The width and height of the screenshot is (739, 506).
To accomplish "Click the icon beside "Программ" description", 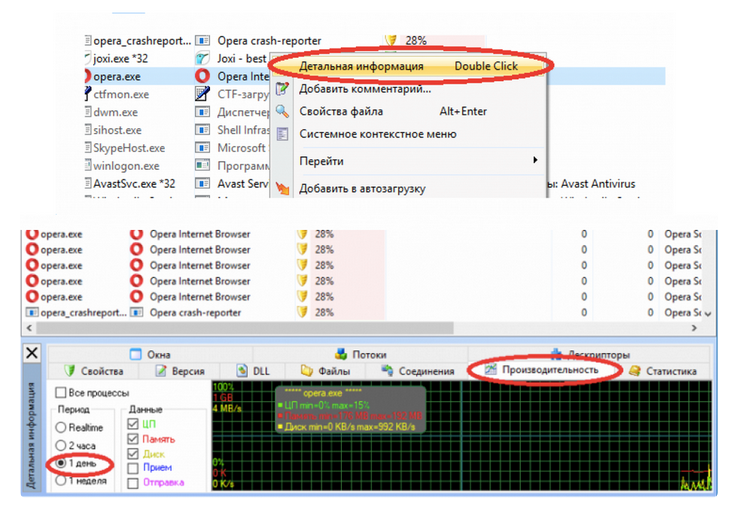I will (202, 165).
